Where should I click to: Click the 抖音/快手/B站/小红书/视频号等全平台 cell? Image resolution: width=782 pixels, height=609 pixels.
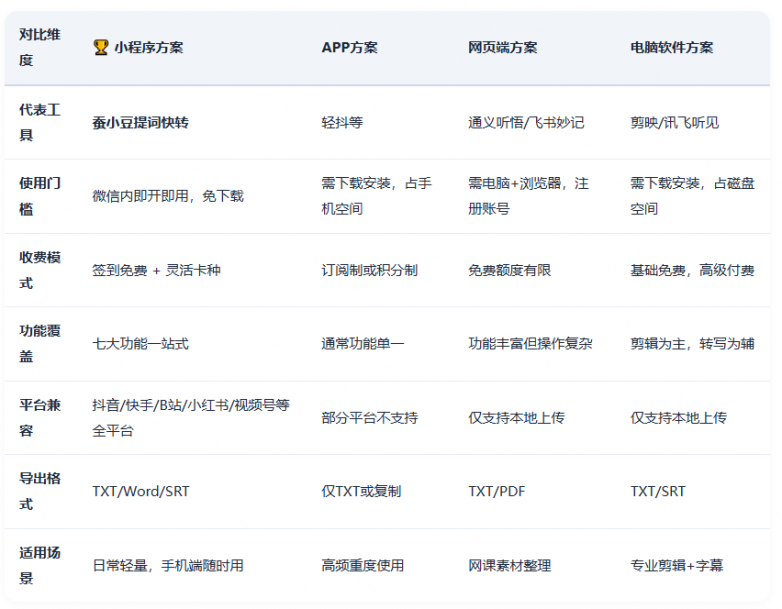tap(191, 417)
